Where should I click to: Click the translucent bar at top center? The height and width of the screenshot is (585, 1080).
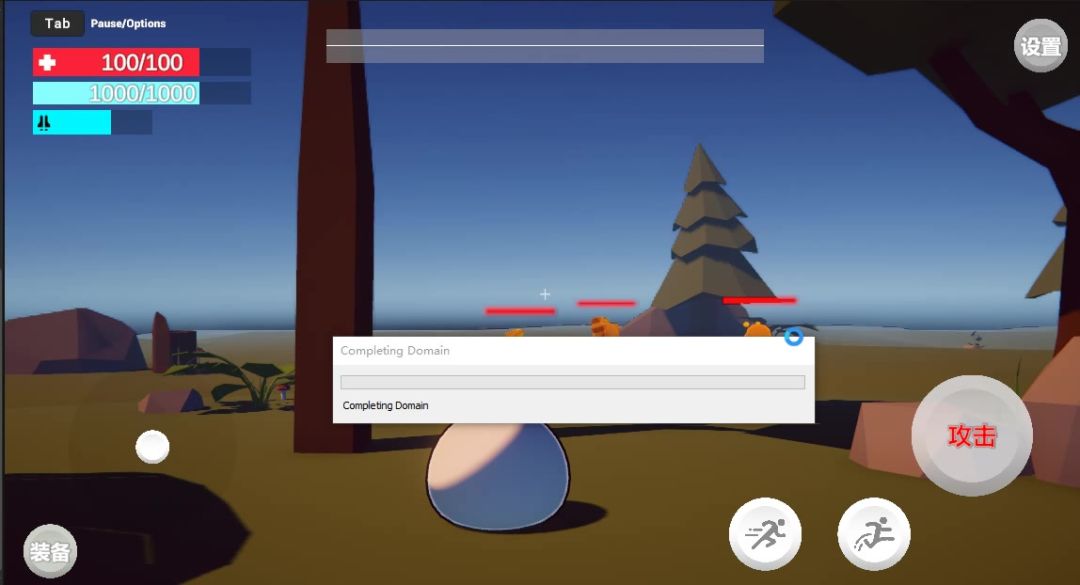[x=544, y=46]
